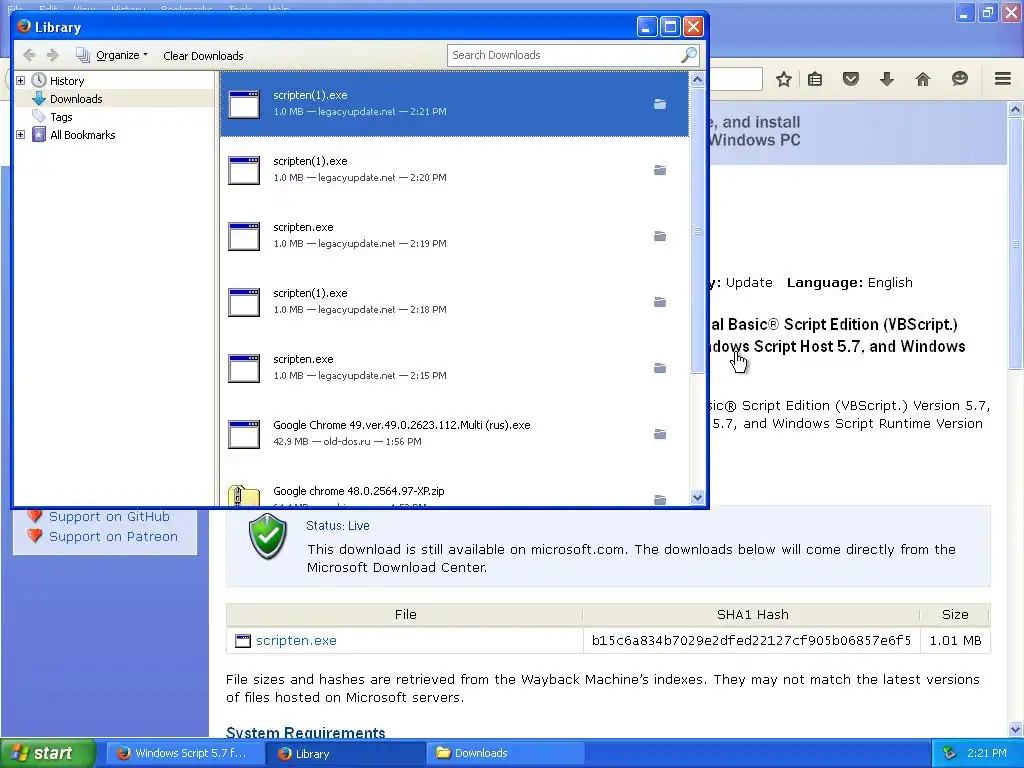The width and height of the screenshot is (1024, 768).
Task: Go to Firefox home page
Action: pyautogui.click(x=923, y=80)
